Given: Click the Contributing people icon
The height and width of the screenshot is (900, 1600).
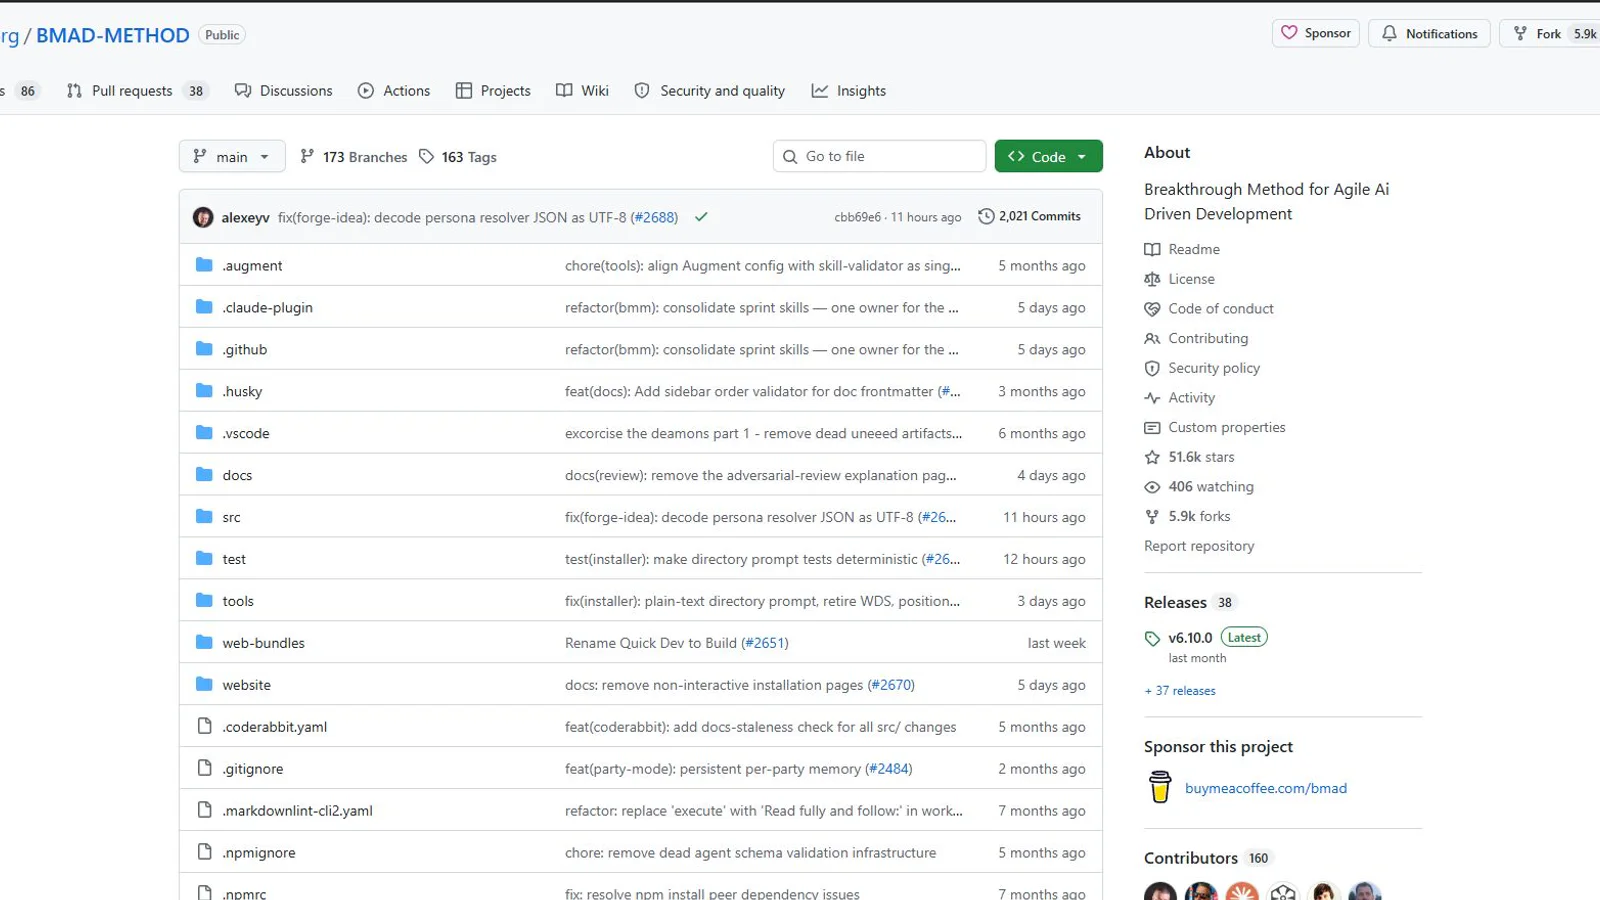Looking at the screenshot, I should point(1152,338).
